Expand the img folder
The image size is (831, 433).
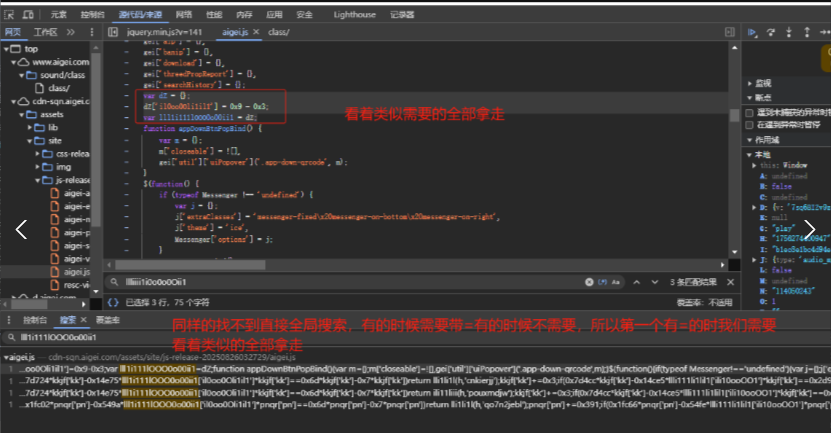(38, 167)
